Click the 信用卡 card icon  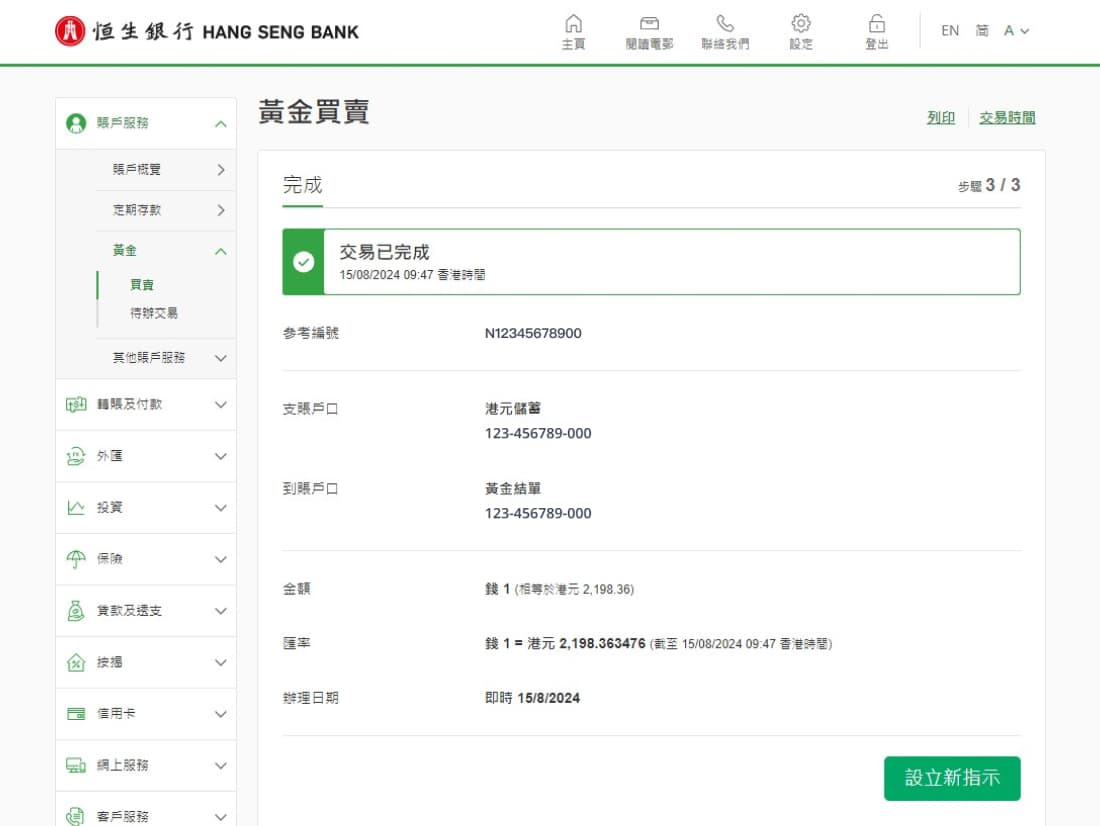(x=76, y=714)
